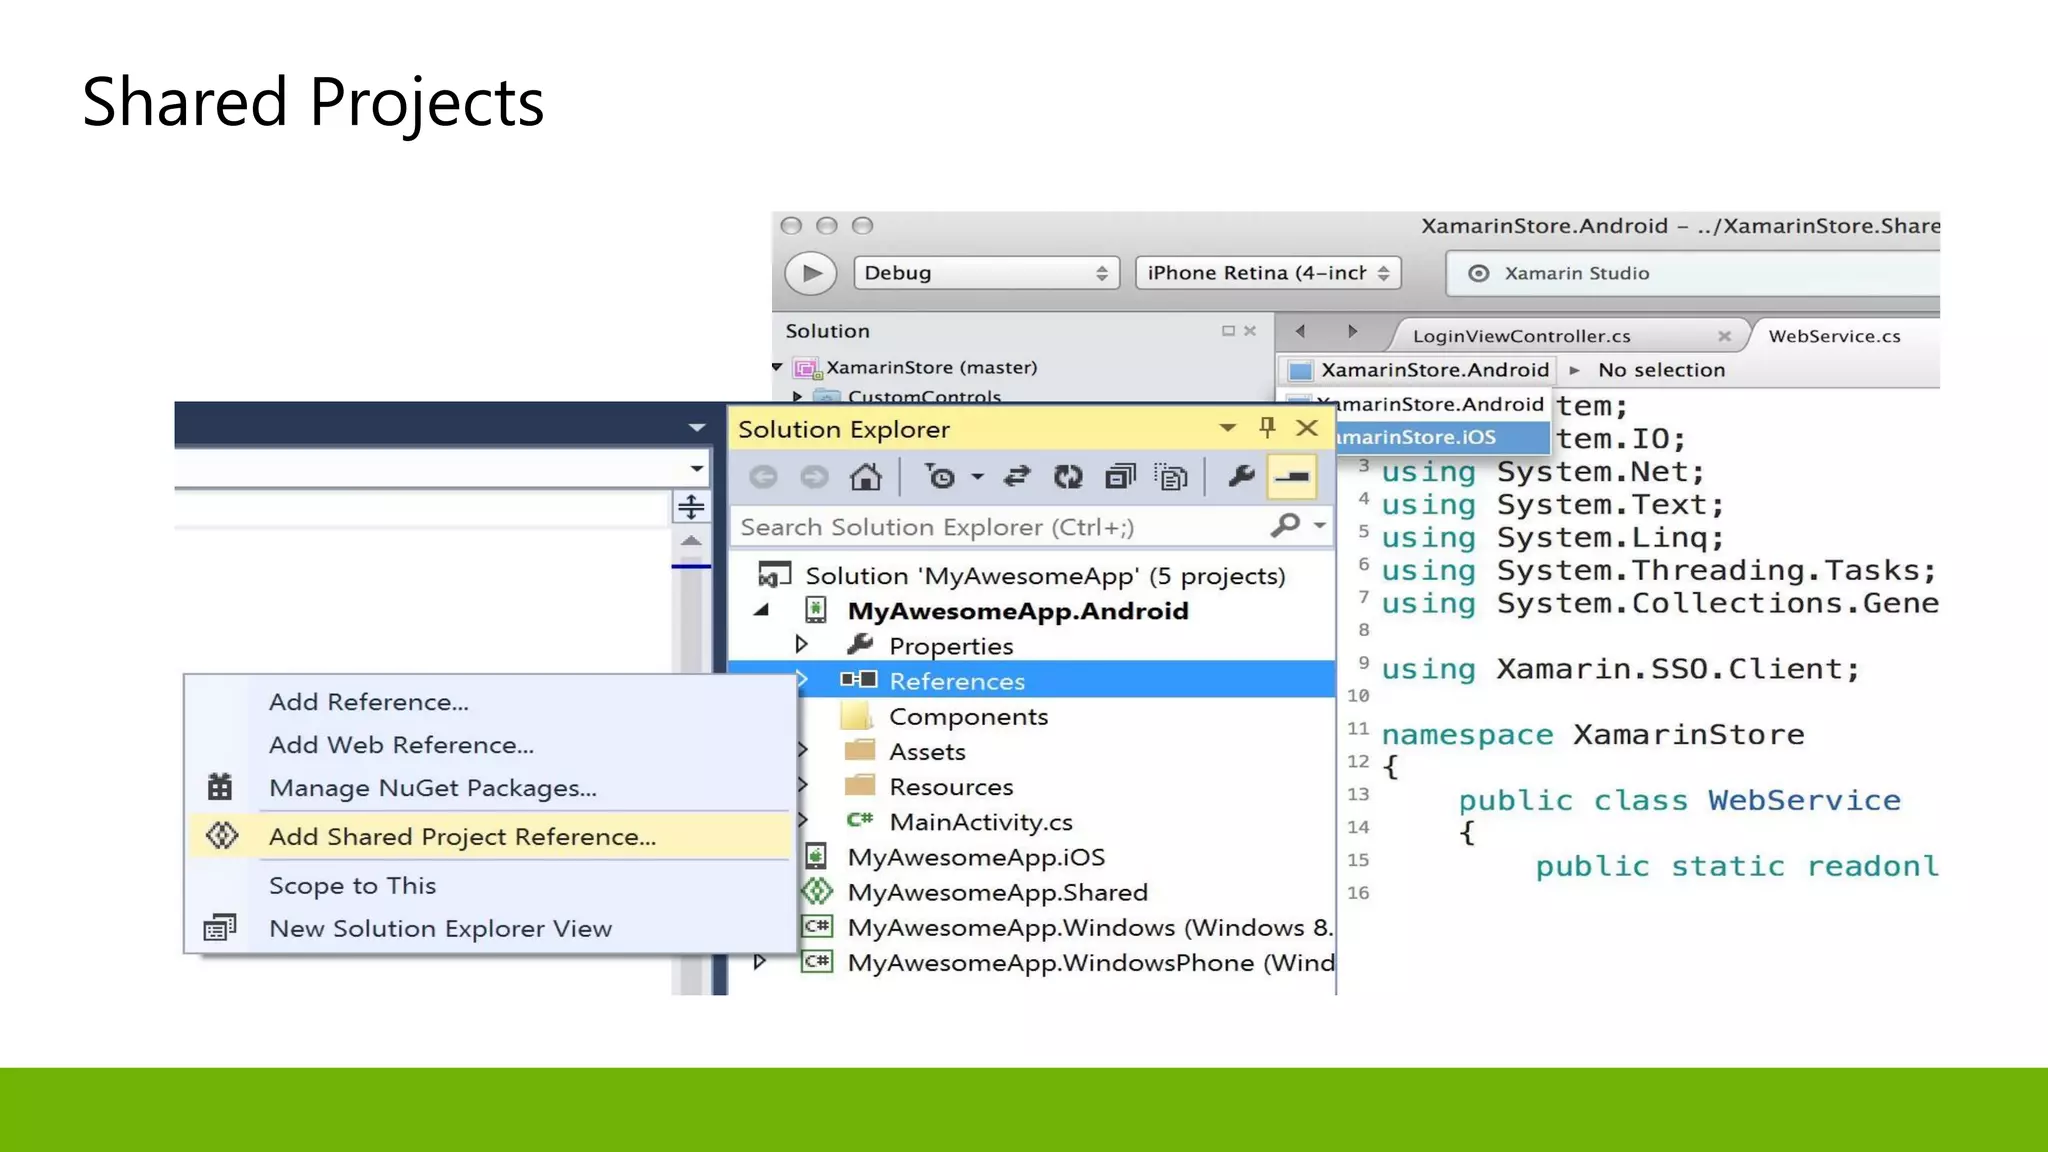This screenshot has height=1152, width=2048.
Task: Choose Scope to This menu item
Action: (x=352, y=886)
